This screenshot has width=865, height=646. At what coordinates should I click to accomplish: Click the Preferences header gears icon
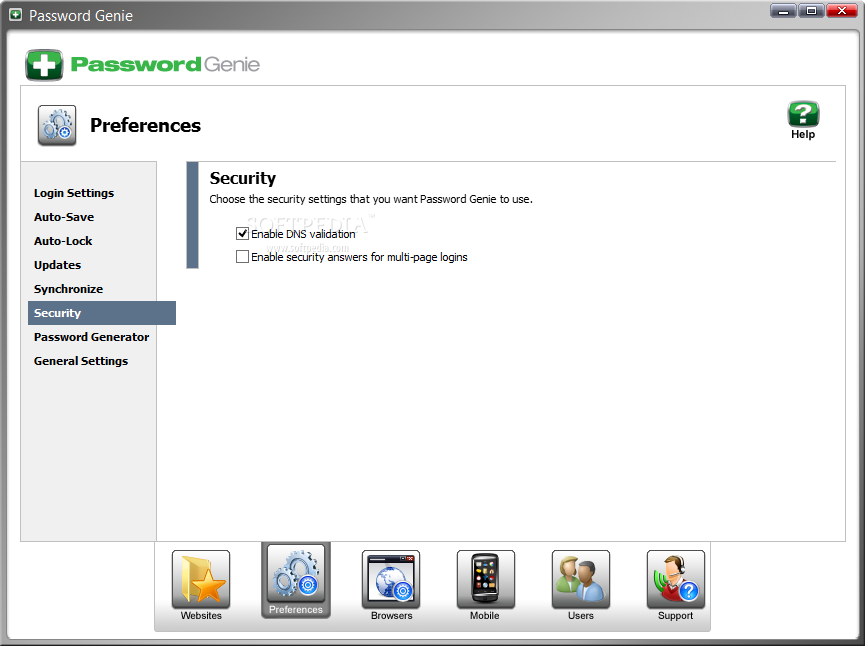pyautogui.click(x=57, y=125)
